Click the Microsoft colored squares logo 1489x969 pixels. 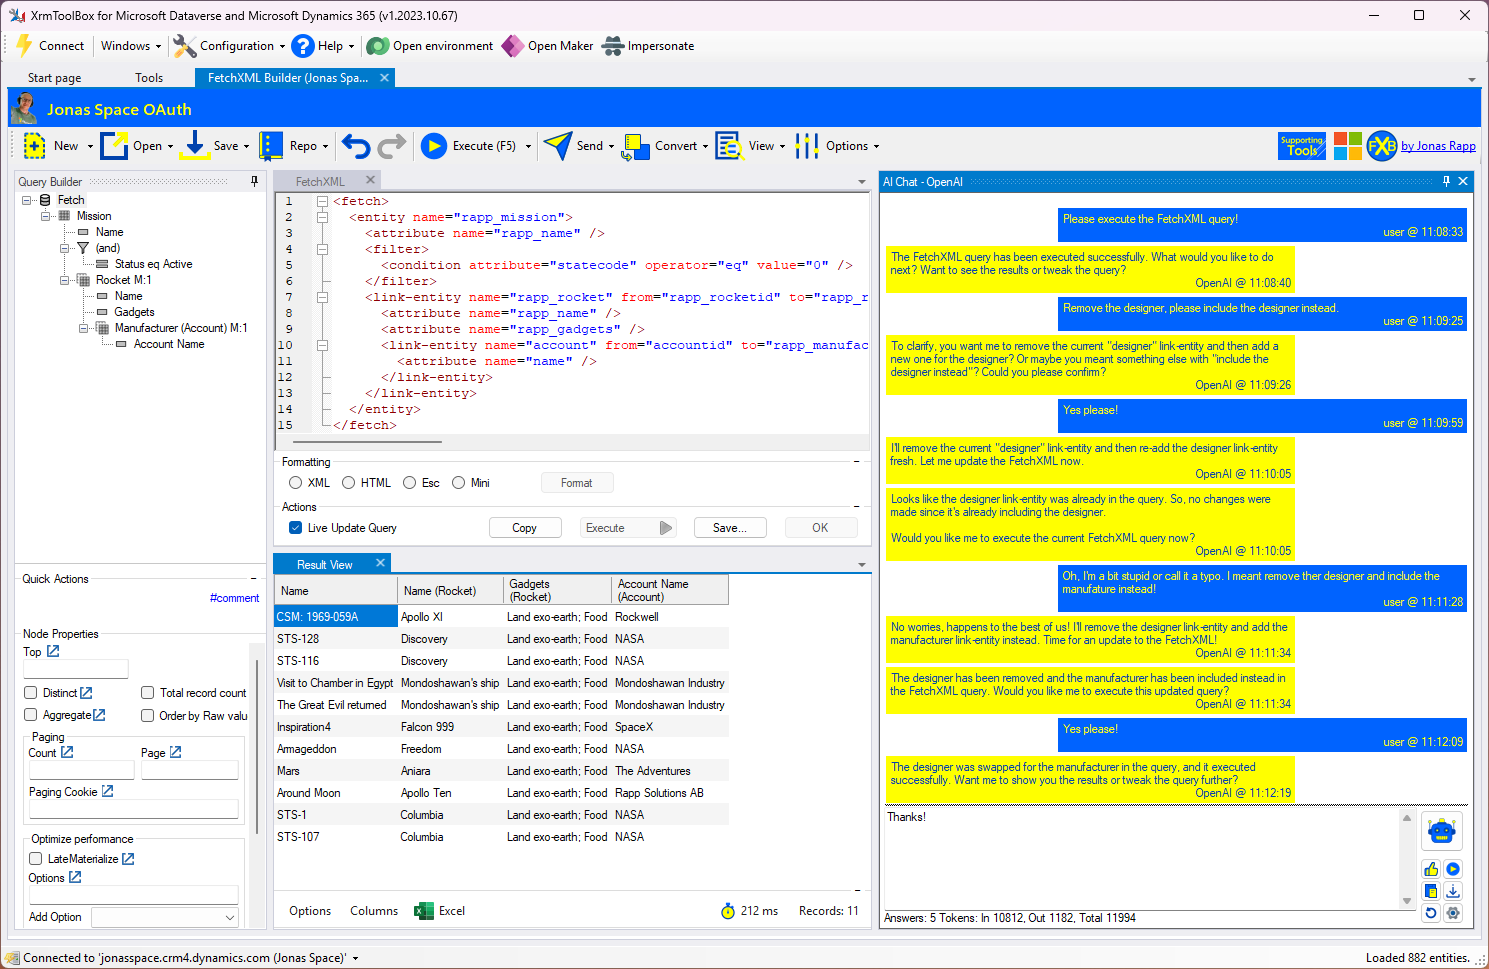point(1347,146)
